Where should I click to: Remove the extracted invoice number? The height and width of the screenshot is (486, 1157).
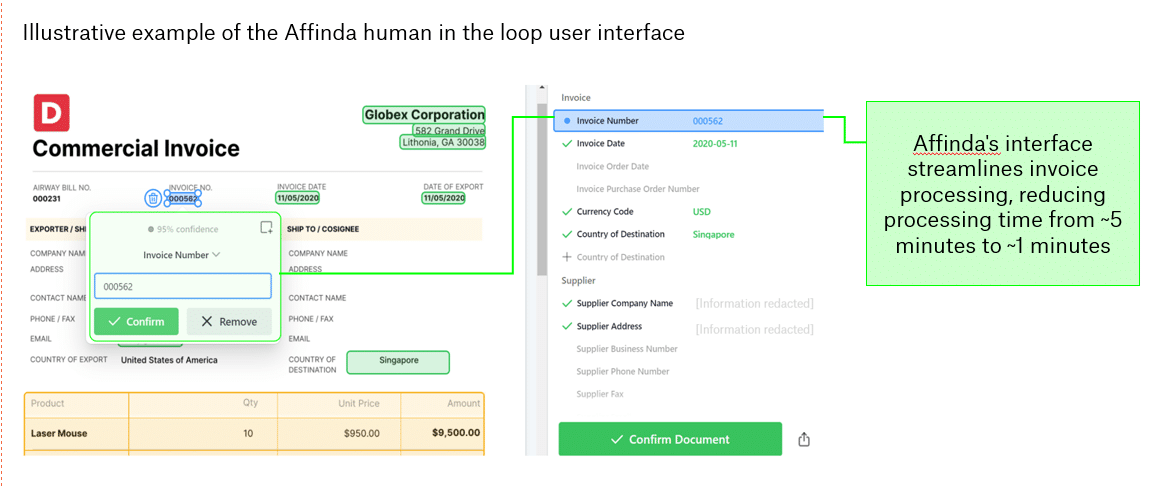[229, 322]
